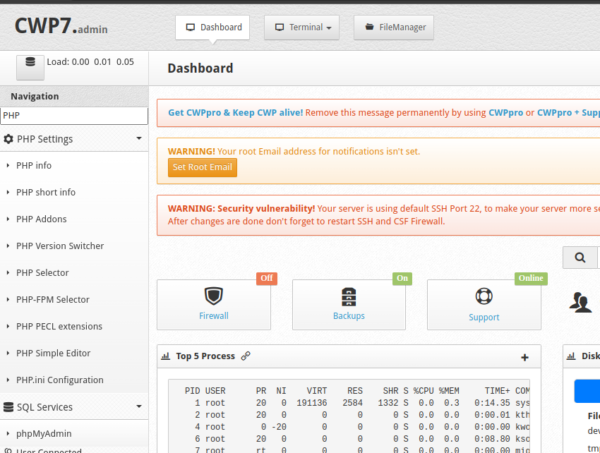Click the PID 1 root process row
Screen dimensions: 600x453
[x=357, y=403]
